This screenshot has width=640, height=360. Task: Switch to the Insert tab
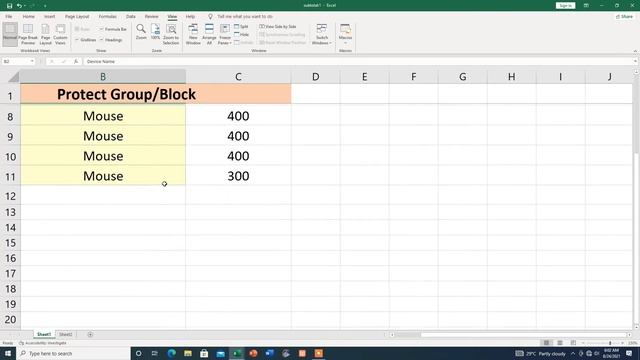49,16
